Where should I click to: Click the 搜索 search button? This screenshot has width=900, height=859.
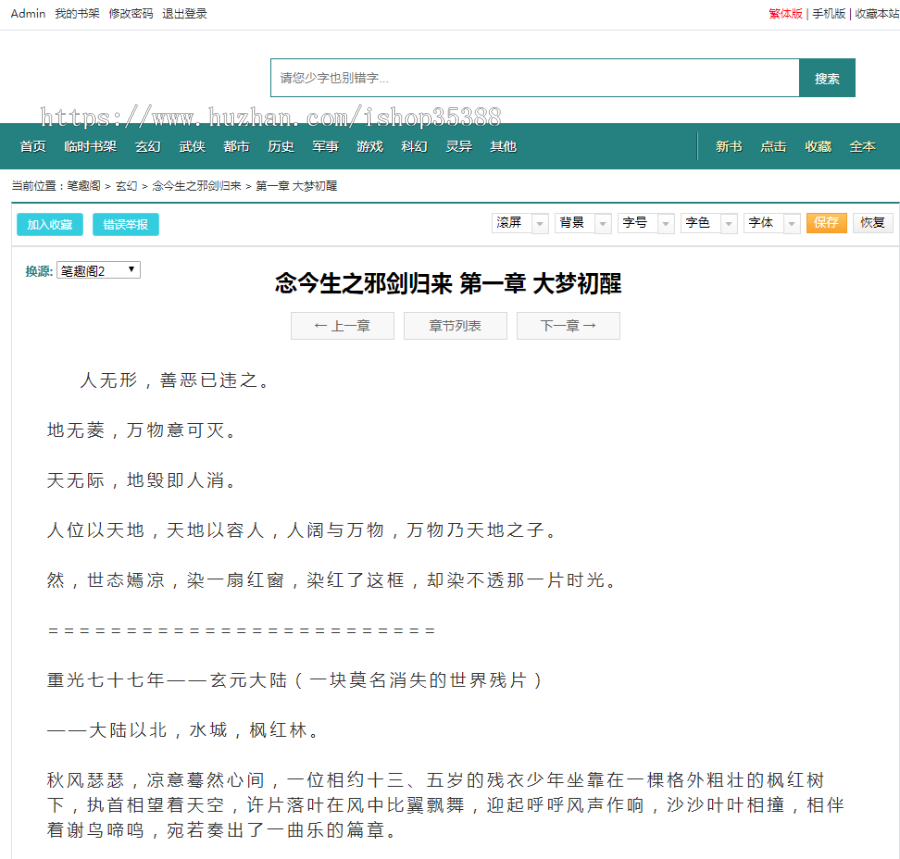click(x=827, y=76)
